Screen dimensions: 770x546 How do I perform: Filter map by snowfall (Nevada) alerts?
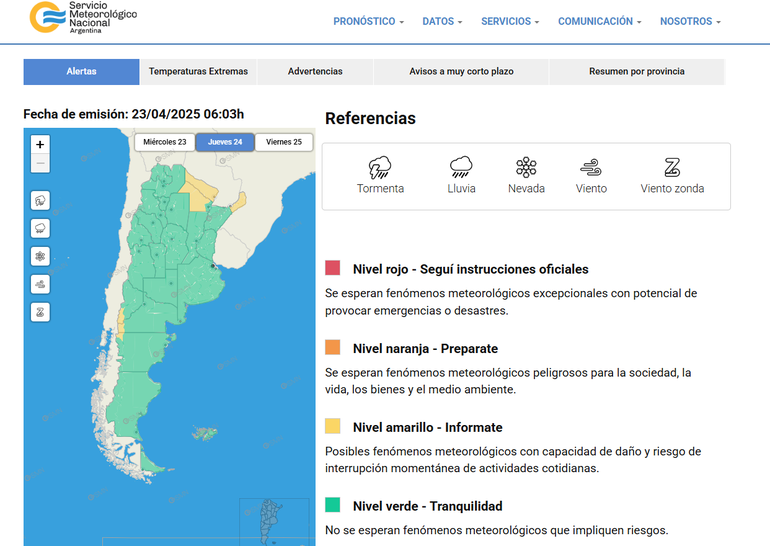click(40, 256)
